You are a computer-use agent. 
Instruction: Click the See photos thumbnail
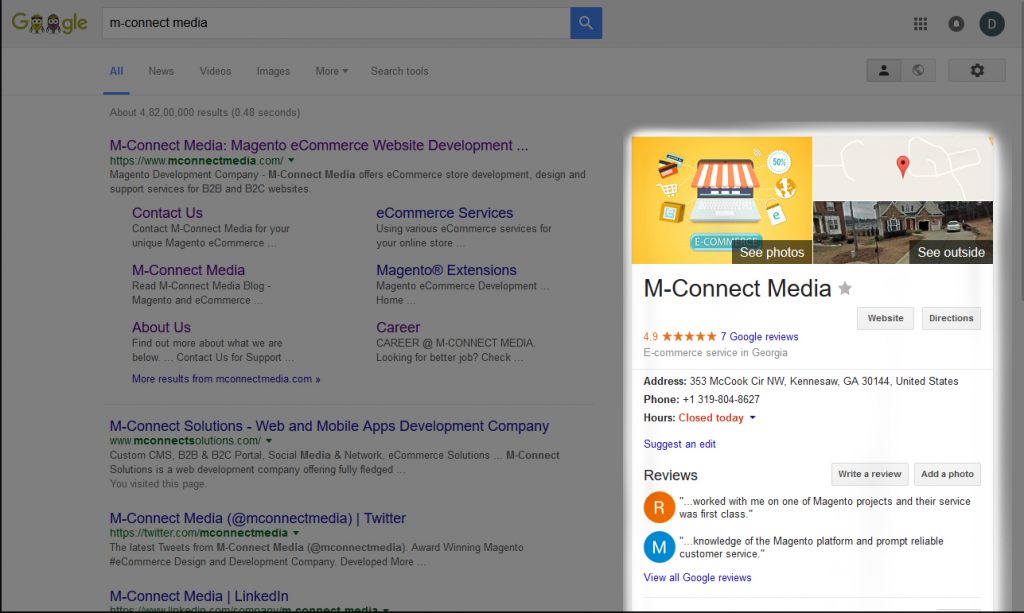tap(722, 200)
